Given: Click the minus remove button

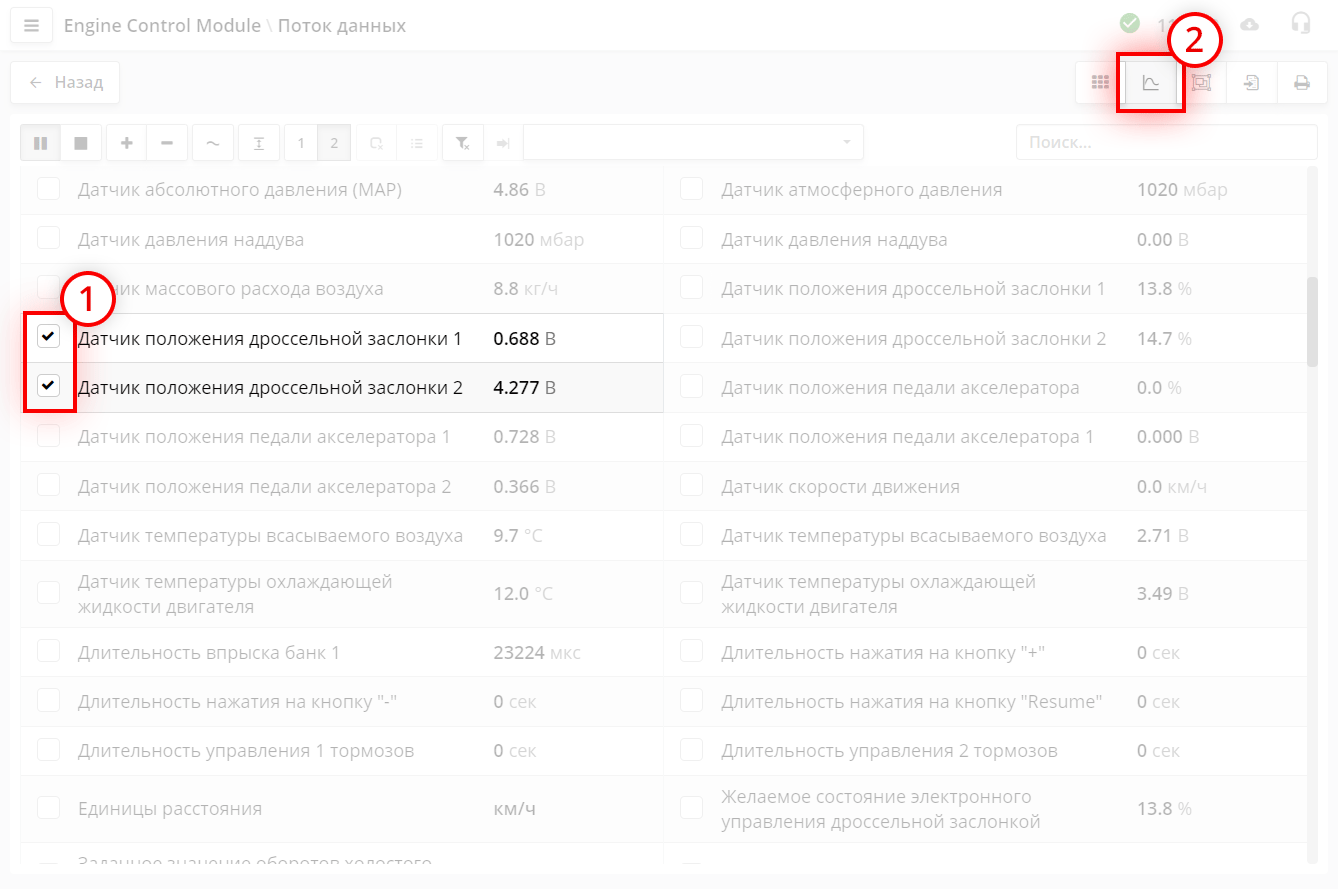Looking at the screenshot, I should click(167, 143).
